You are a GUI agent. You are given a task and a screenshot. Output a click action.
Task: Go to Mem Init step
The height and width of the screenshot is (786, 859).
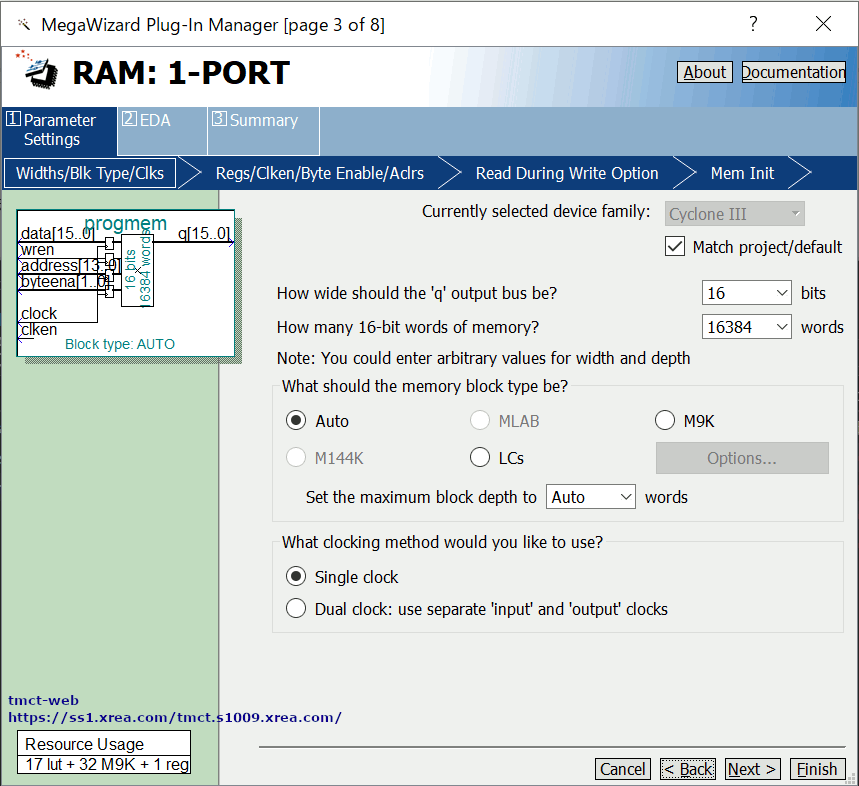(x=742, y=173)
